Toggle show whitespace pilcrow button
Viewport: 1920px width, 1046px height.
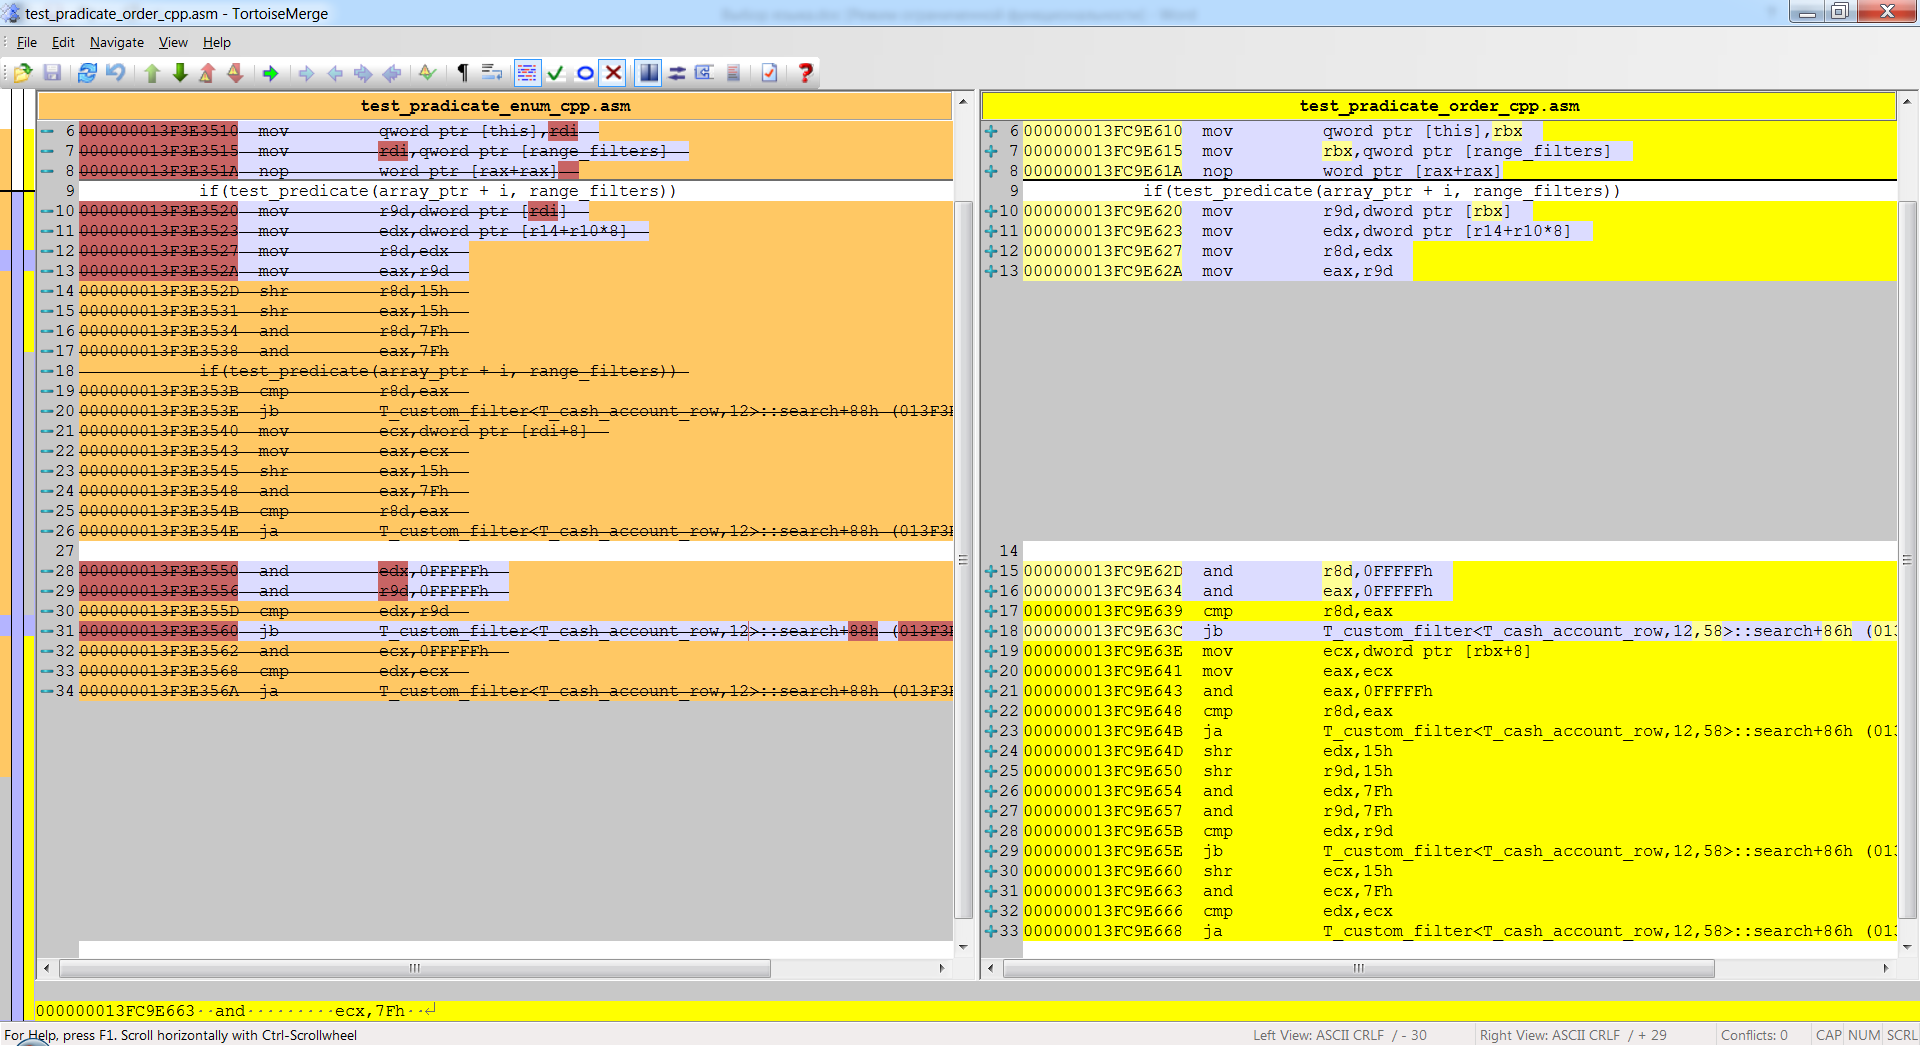tap(462, 72)
